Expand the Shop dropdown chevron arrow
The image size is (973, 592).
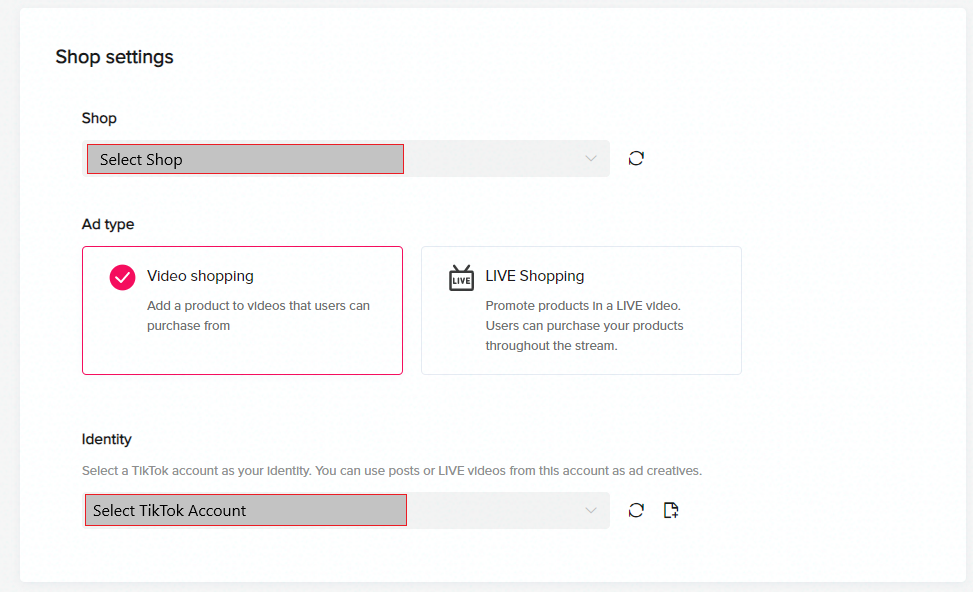[x=591, y=159]
